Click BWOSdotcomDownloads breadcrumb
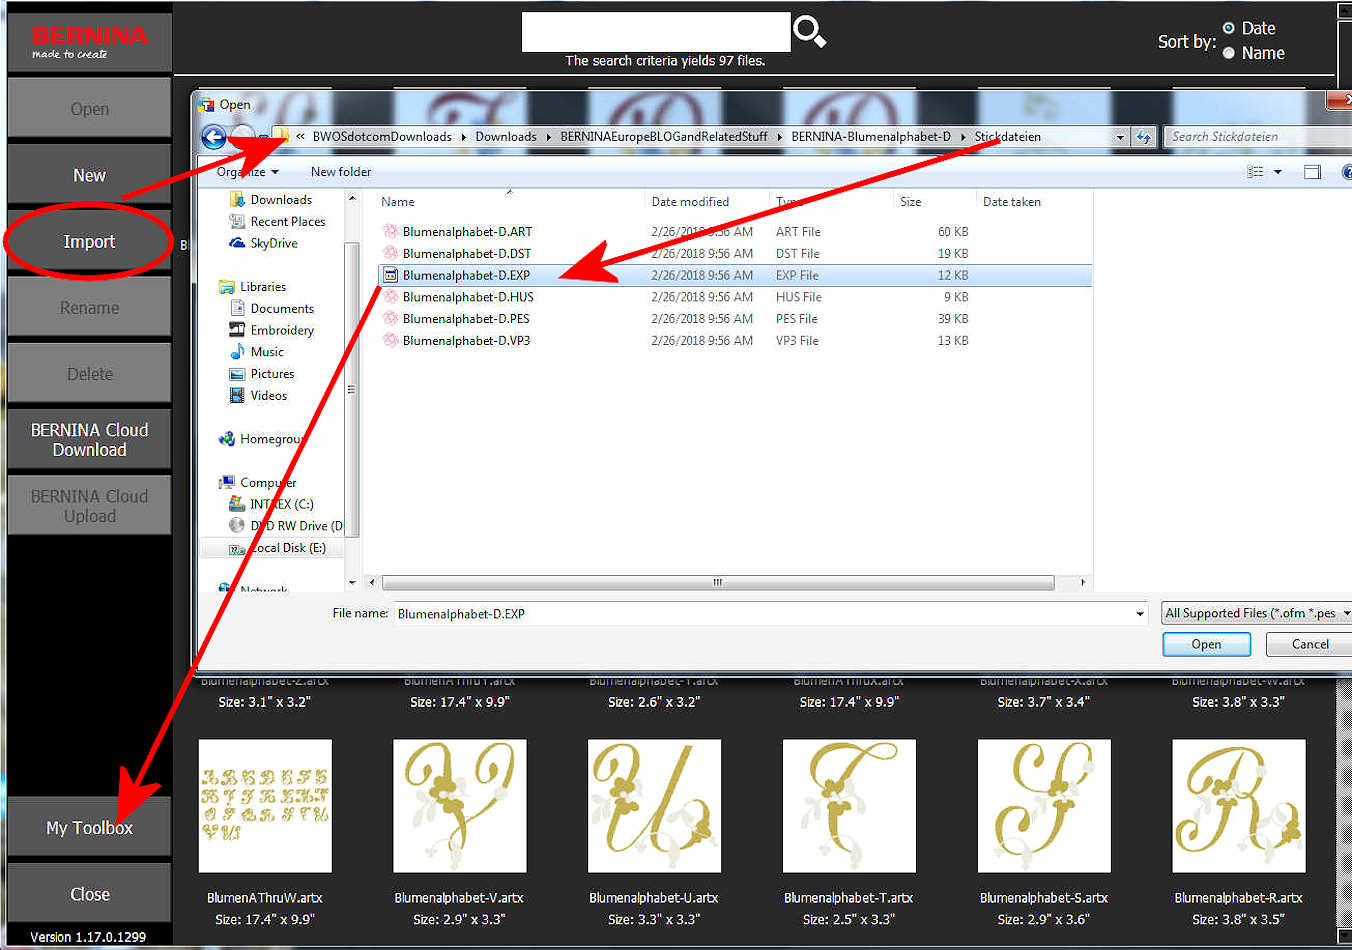This screenshot has width=1352, height=950. click(x=382, y=137)
